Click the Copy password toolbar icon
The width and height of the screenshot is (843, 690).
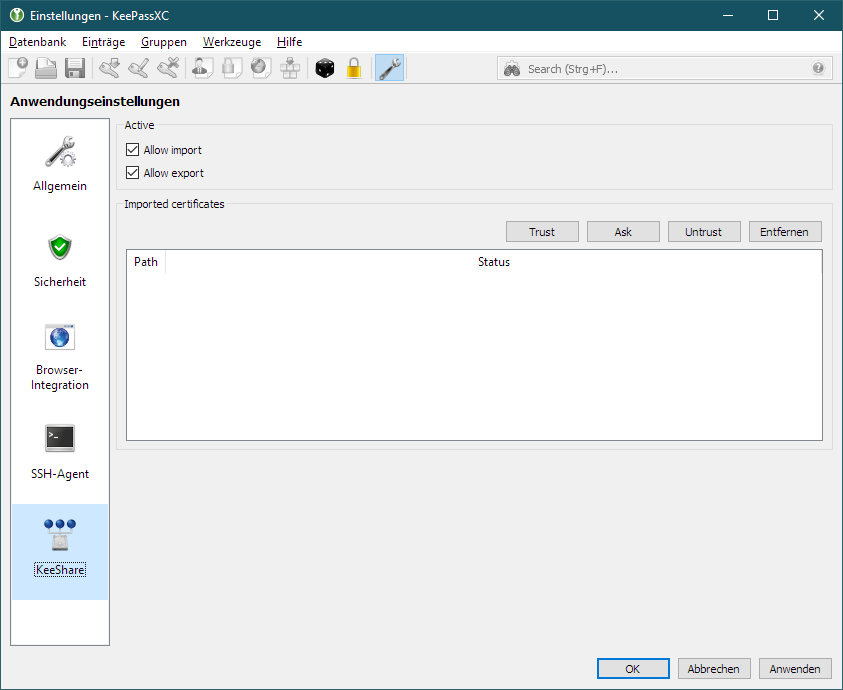232,68
